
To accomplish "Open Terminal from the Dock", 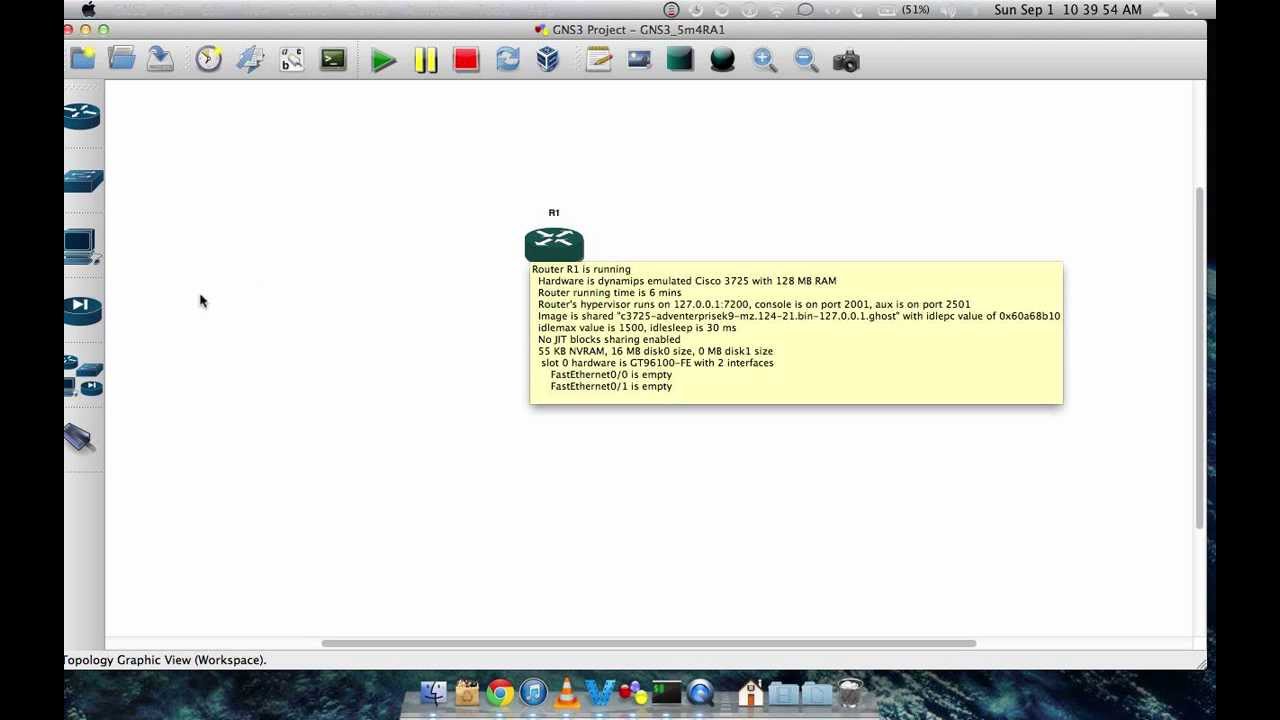I will click(666, 692).
